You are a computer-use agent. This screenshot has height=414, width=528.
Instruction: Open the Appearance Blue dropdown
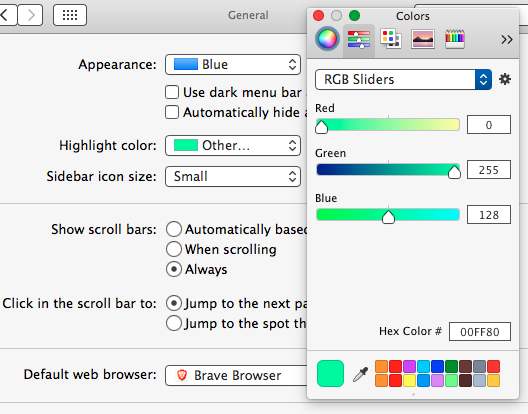point(233,64)
